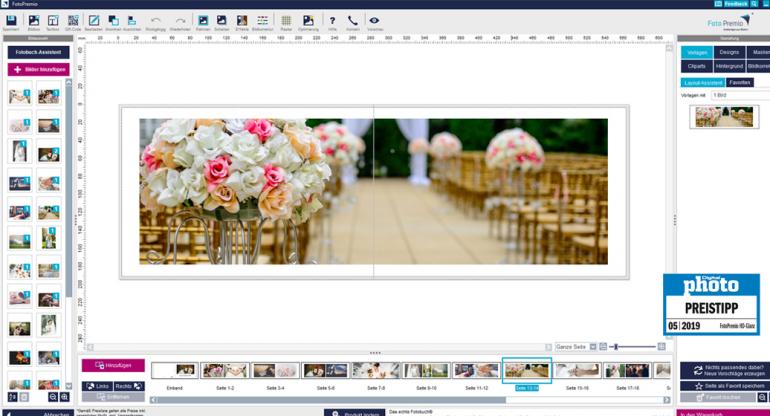Toggle the Rahmen frame option
Image resolution: width=770 pixels, height=416 pixels.
click(x=203, y=21)
